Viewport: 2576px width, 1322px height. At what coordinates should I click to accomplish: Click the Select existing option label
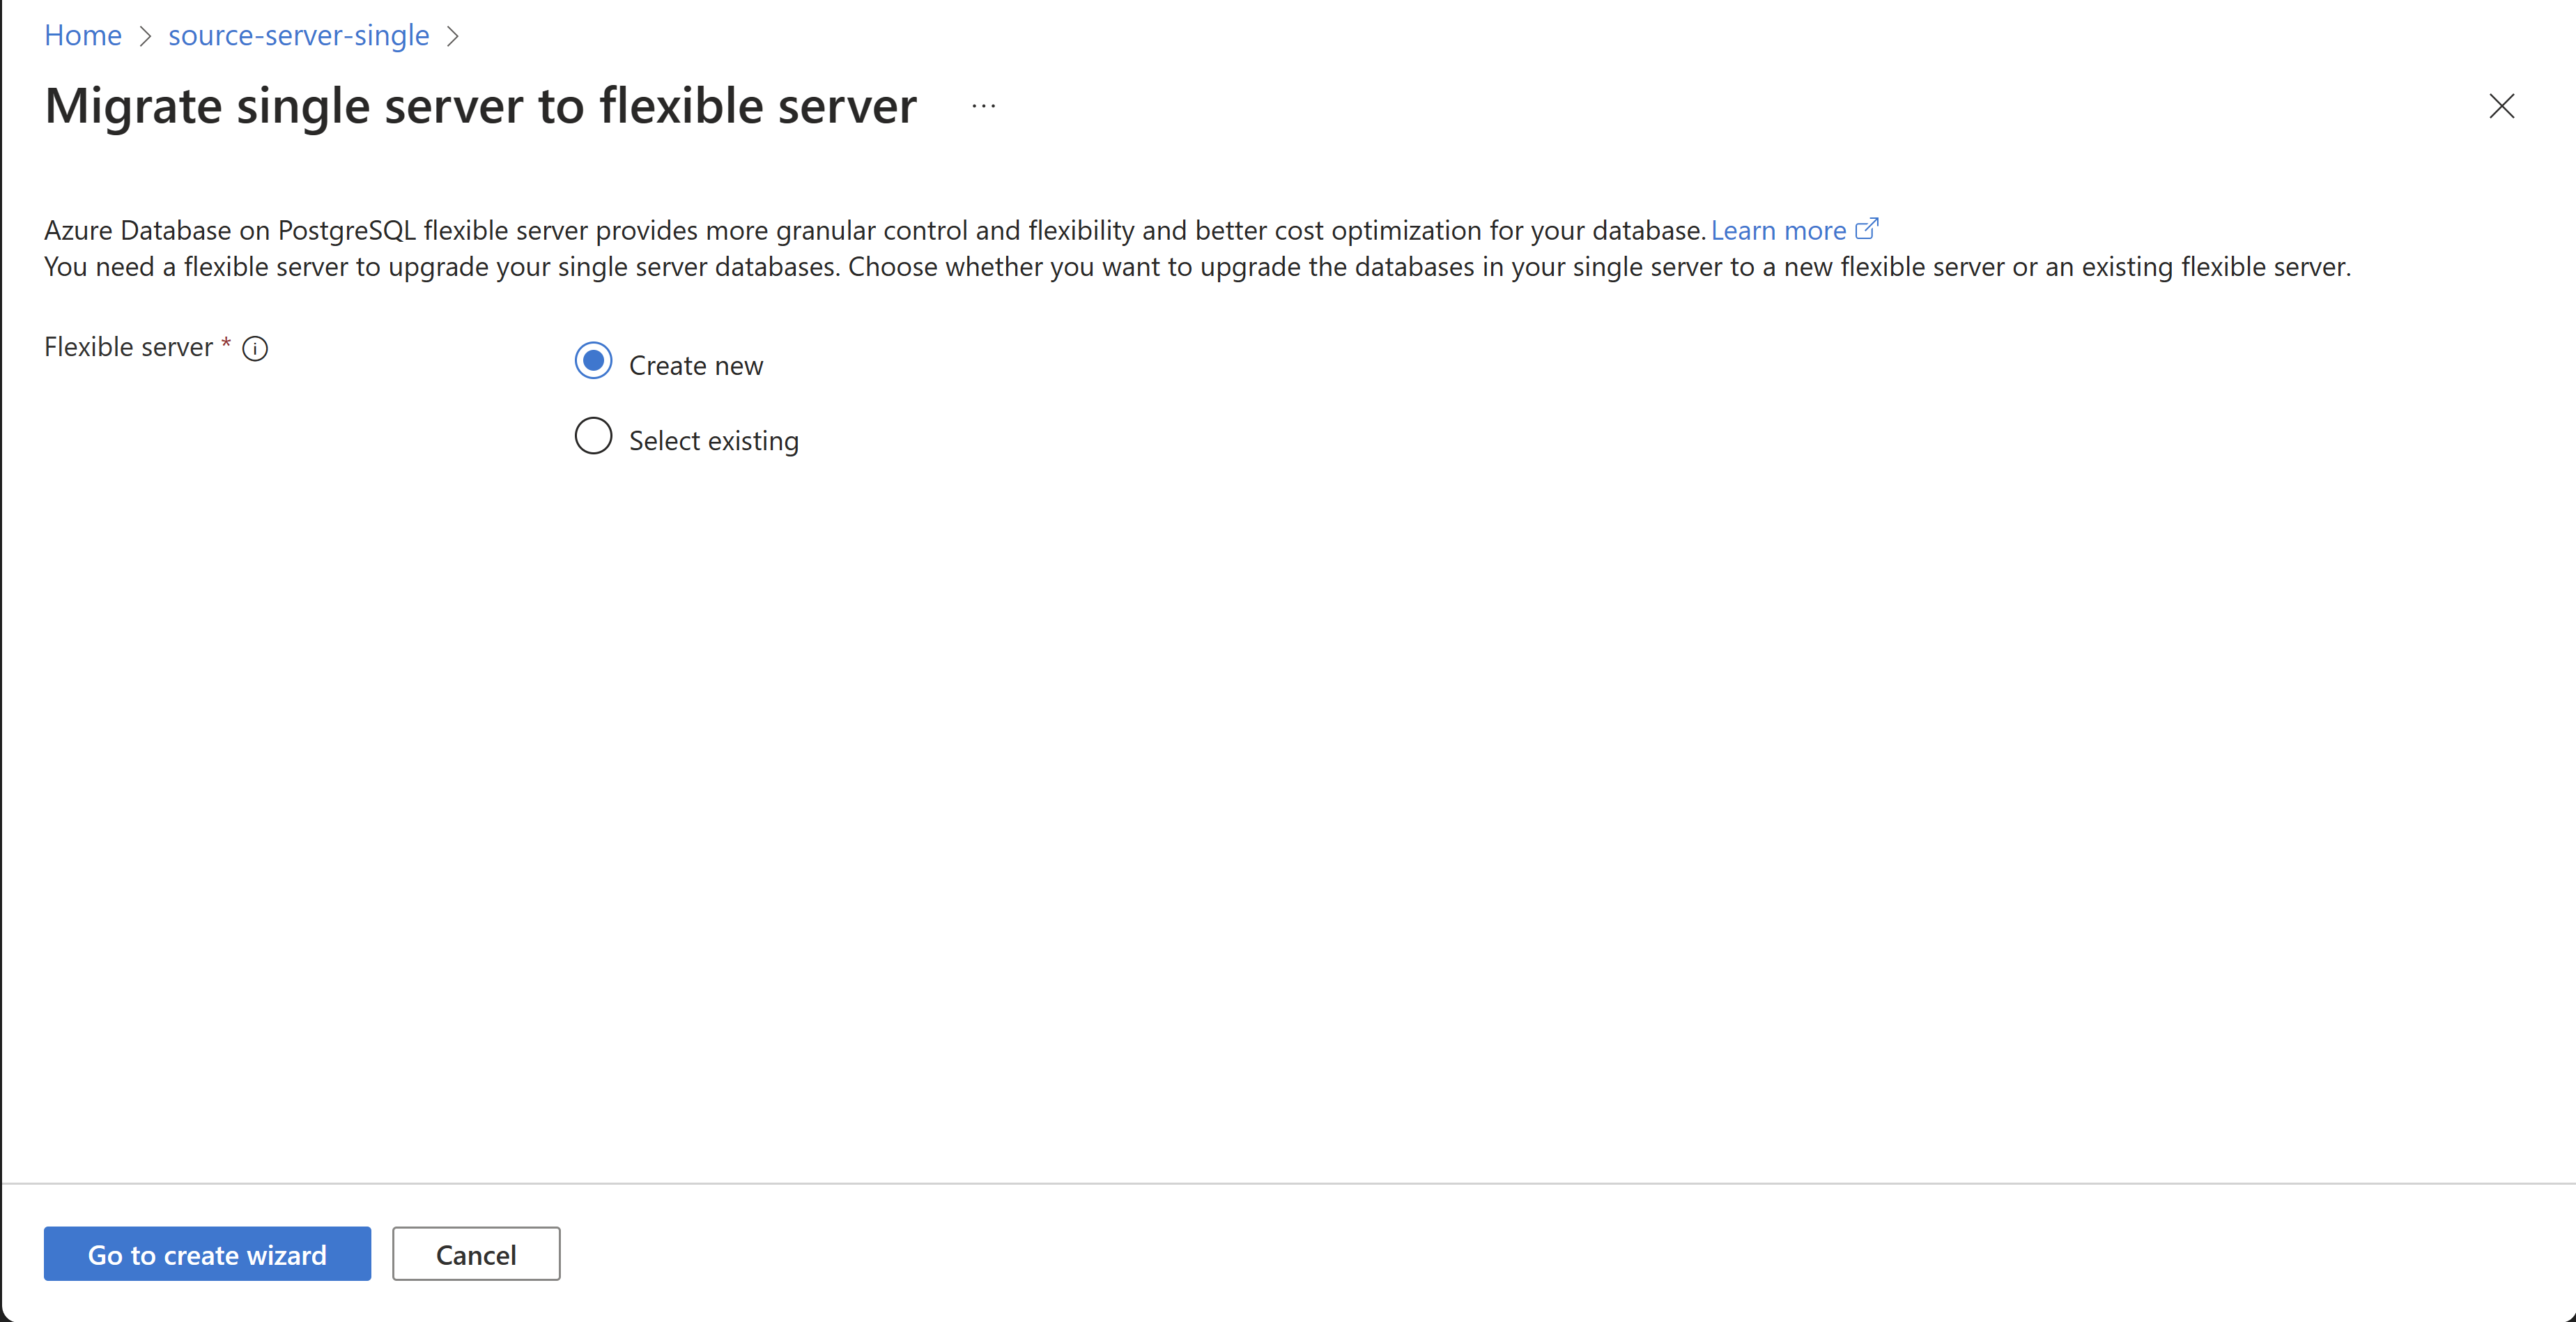coord(713,441)
